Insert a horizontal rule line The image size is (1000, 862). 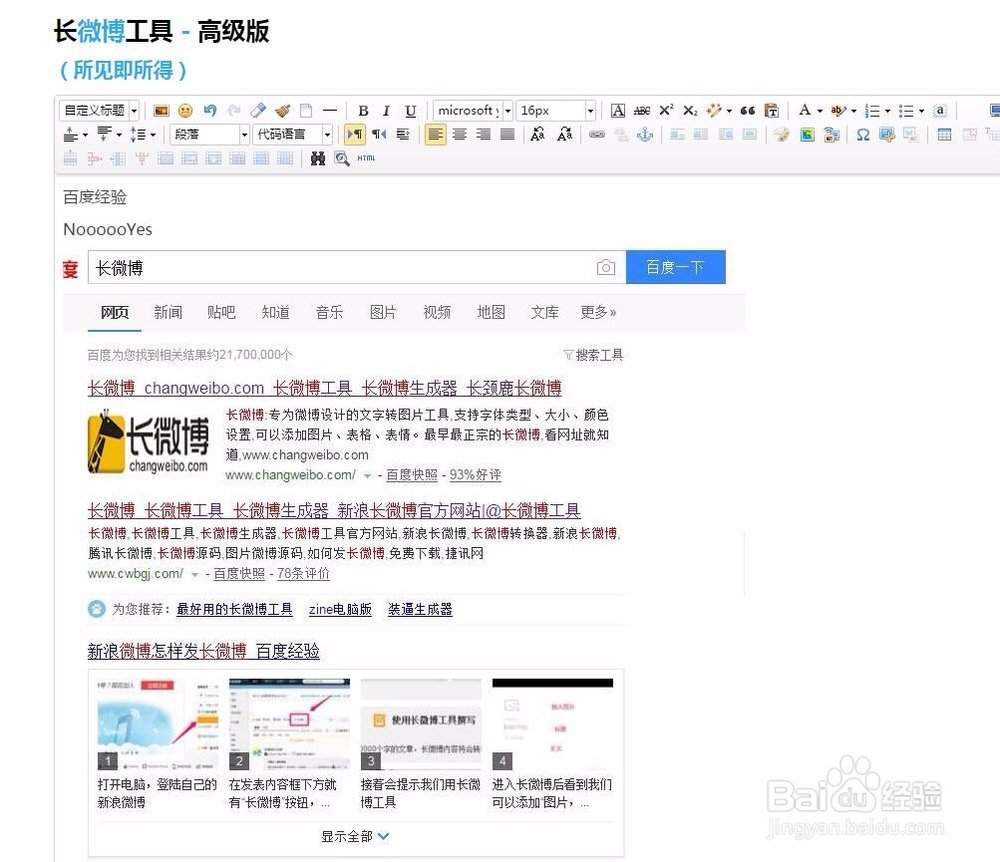tap(330, 110)
